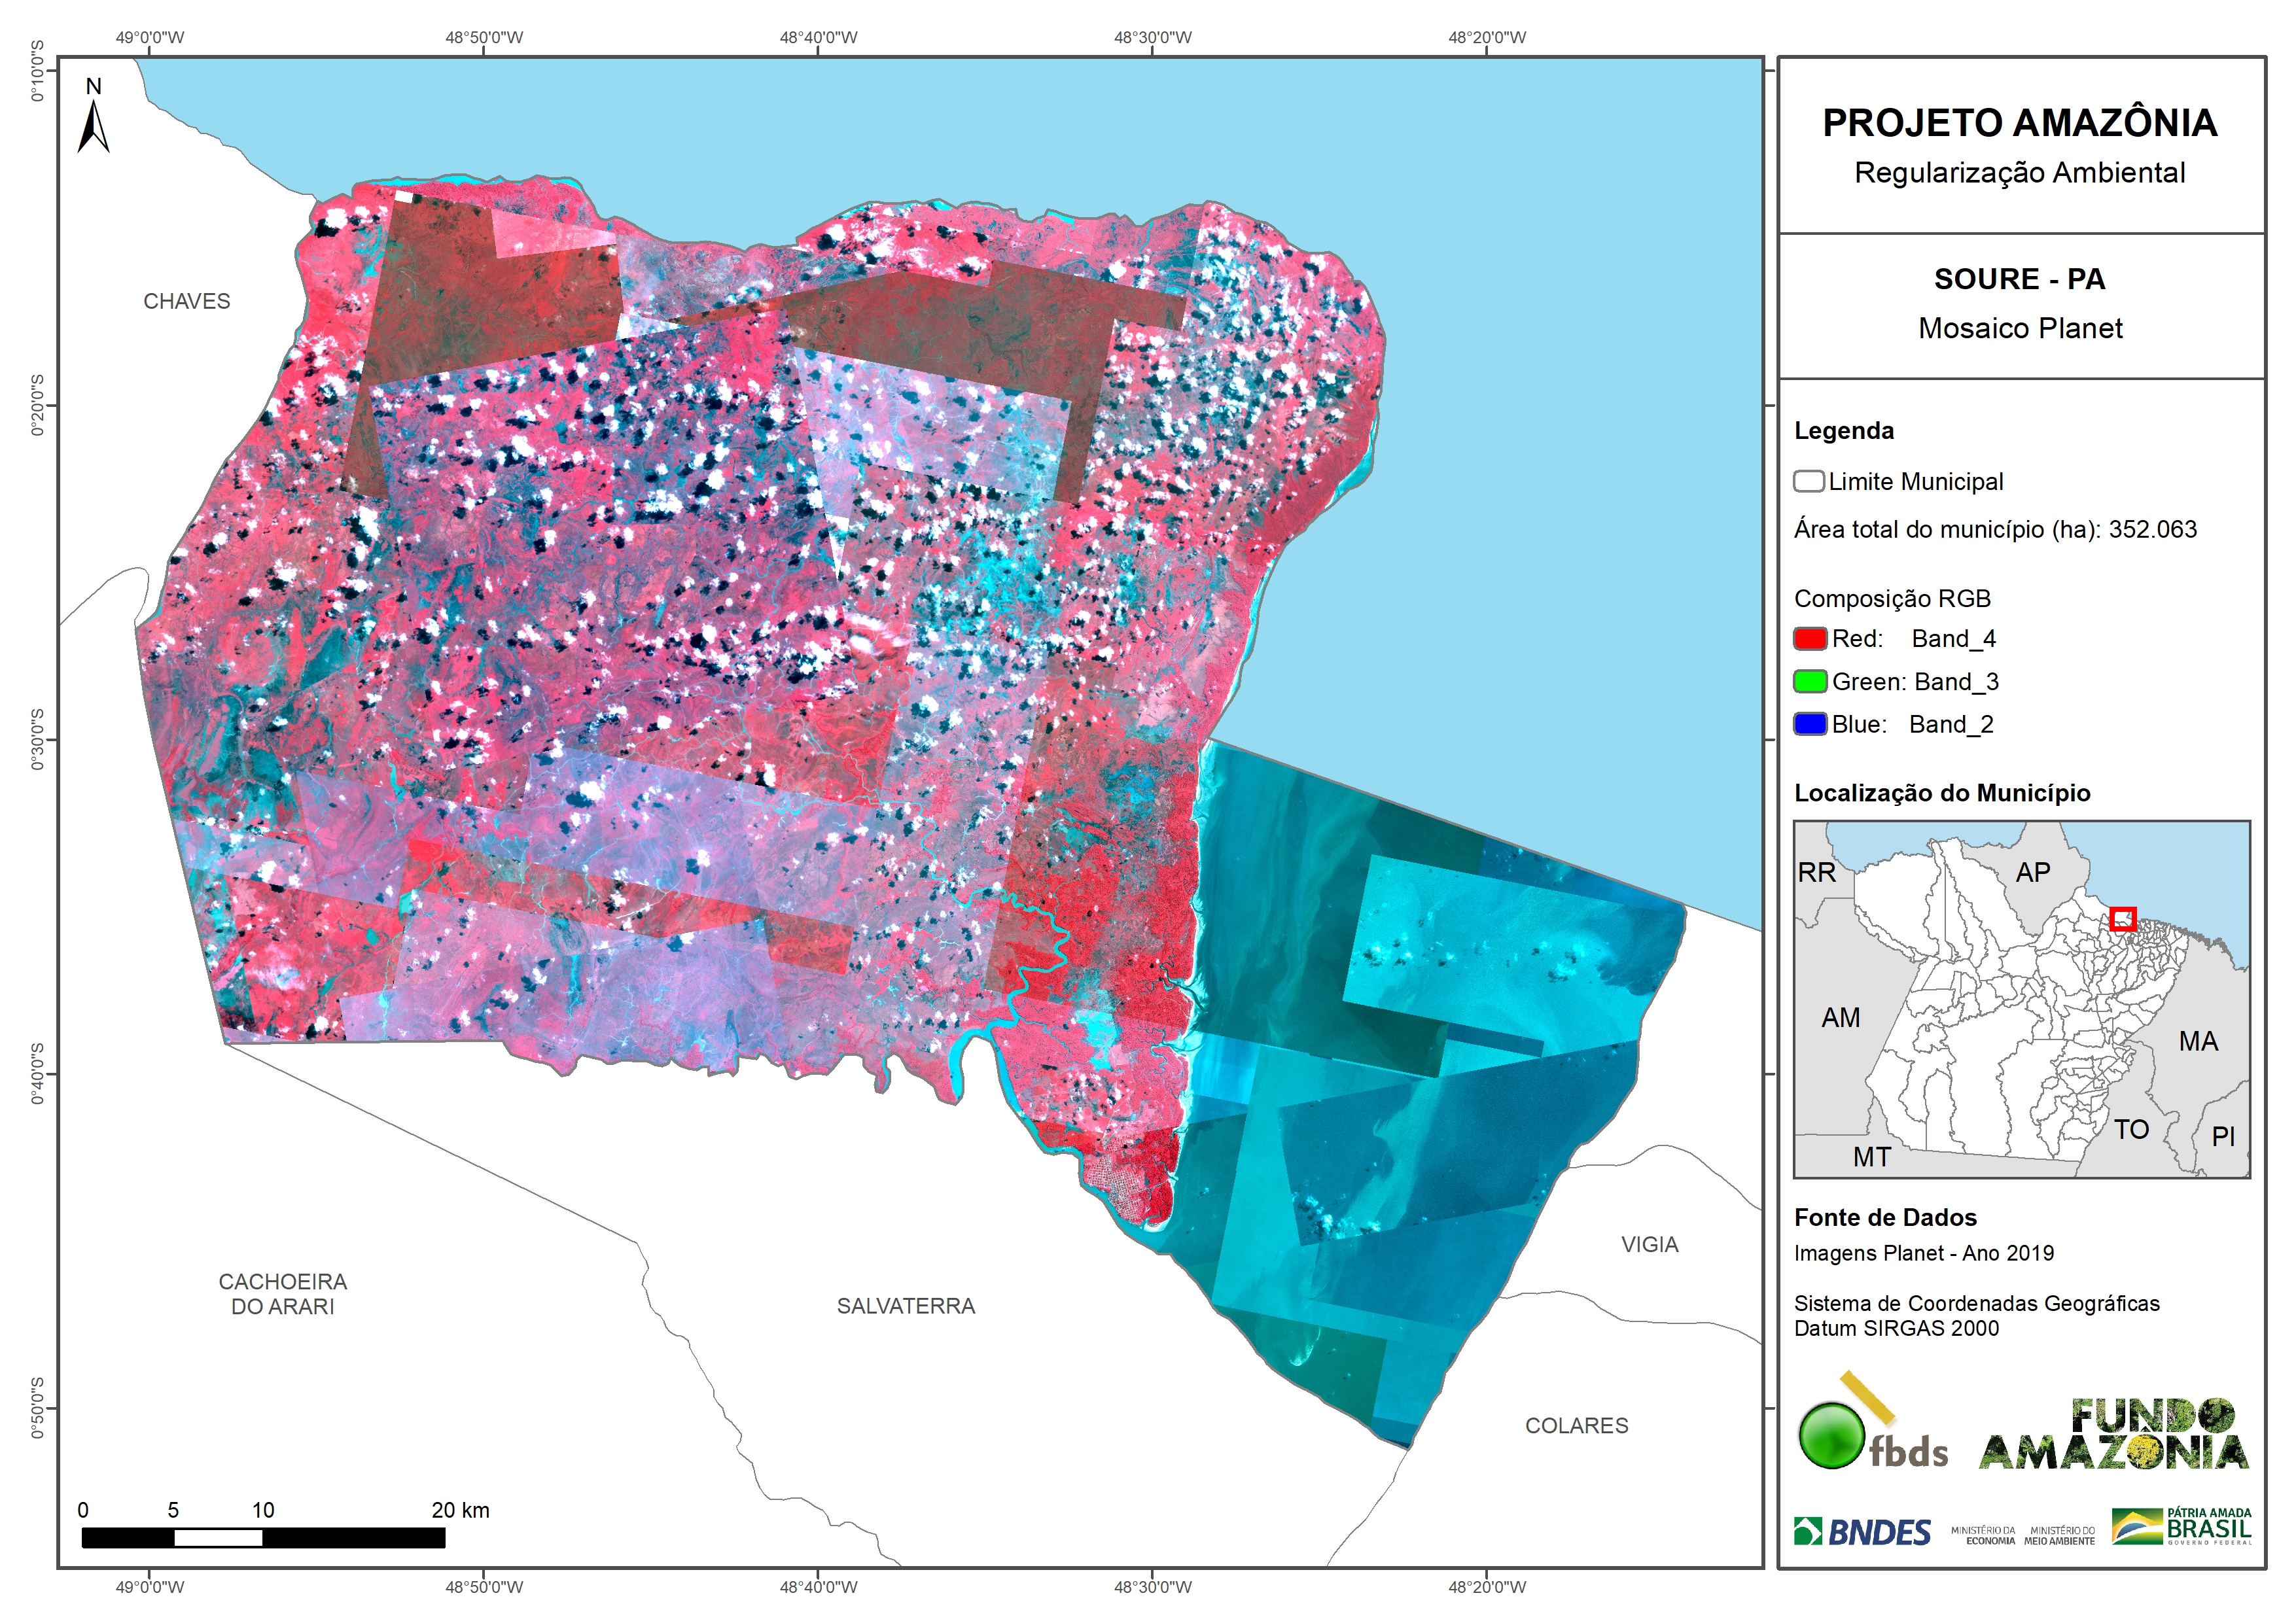This screenshot has width=2296, height=1623.
Task: Click the scale bar at 10 km mark
Action: (263, 1537)
